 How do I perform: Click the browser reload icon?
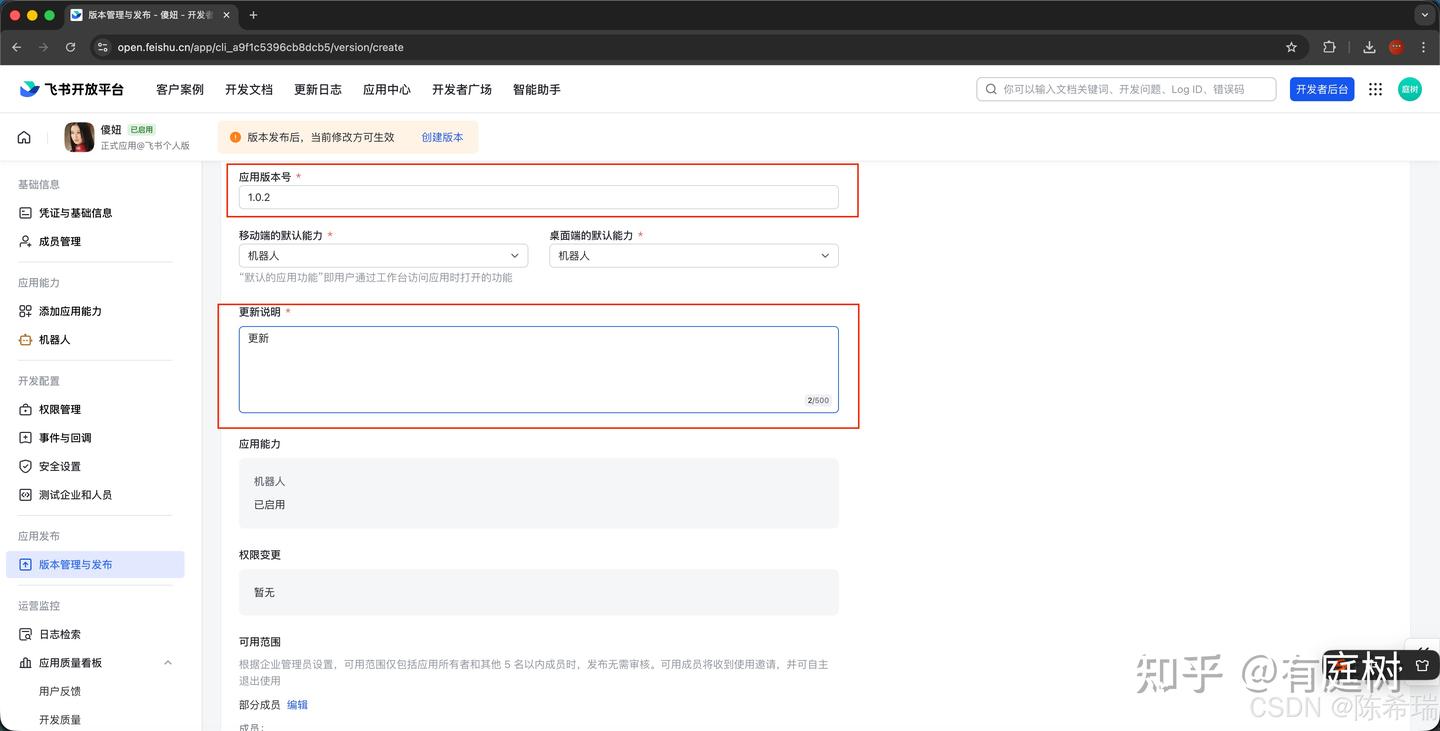(70, 47)
